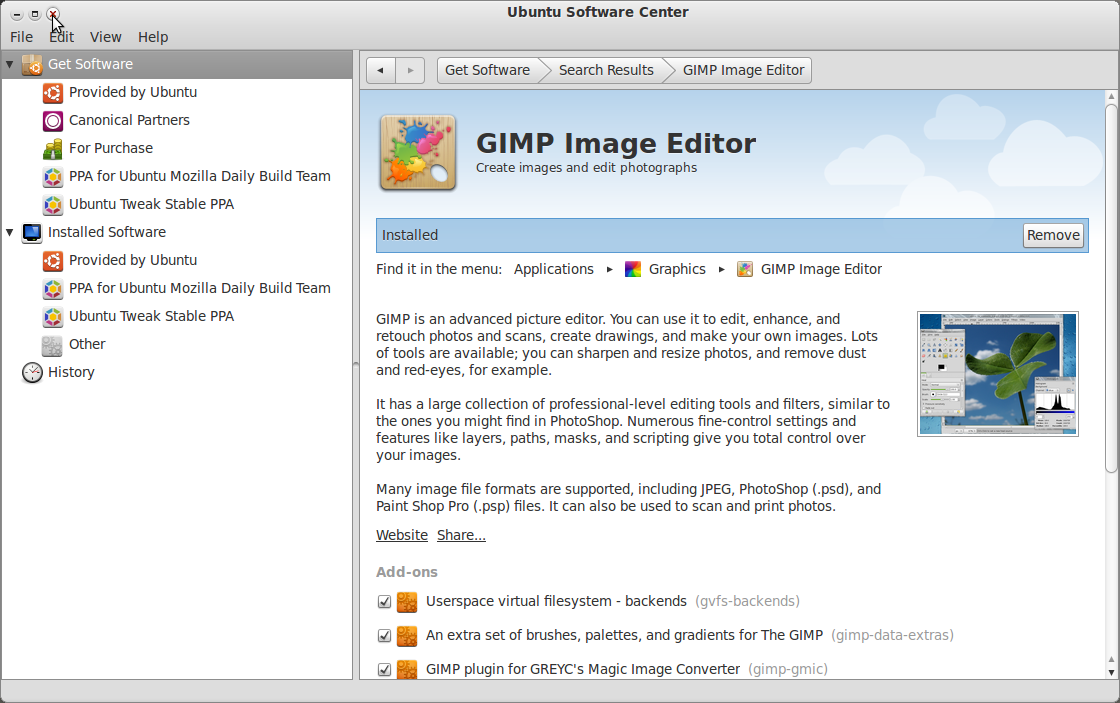Image resolution: width=1120 pixels, height=703 pixels.
Task: Click Mozilla Daily Build PPA icon under Installed Software
Action: 53,289
